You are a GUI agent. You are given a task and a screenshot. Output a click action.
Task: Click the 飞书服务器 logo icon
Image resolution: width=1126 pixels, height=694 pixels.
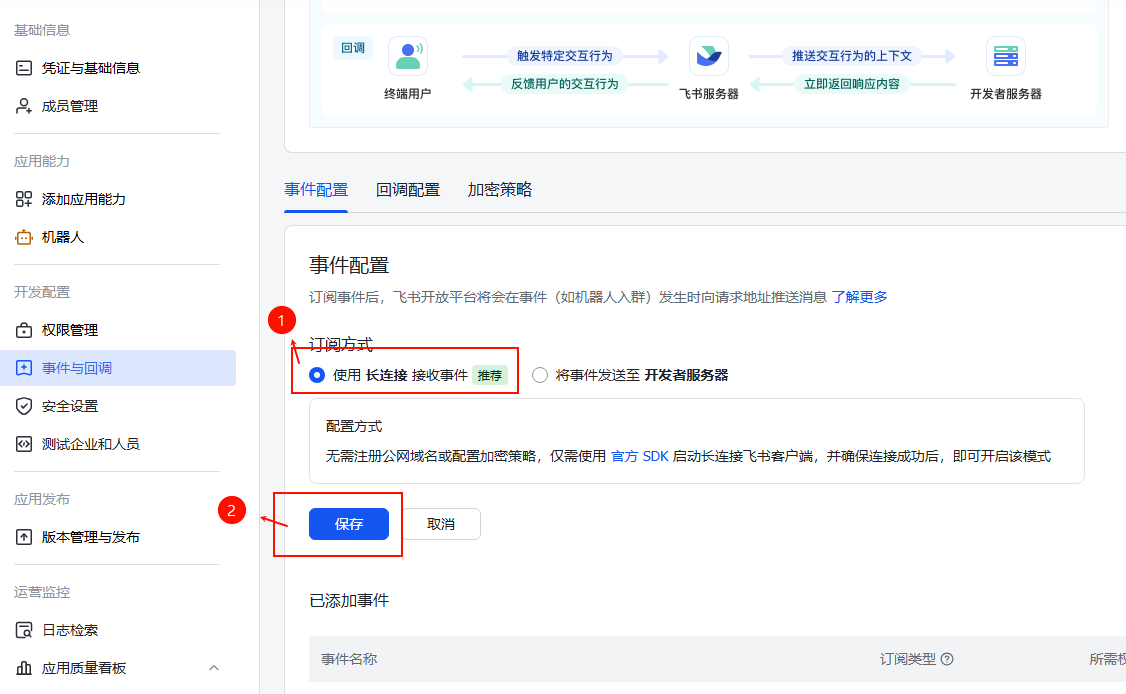click(709, 56)
